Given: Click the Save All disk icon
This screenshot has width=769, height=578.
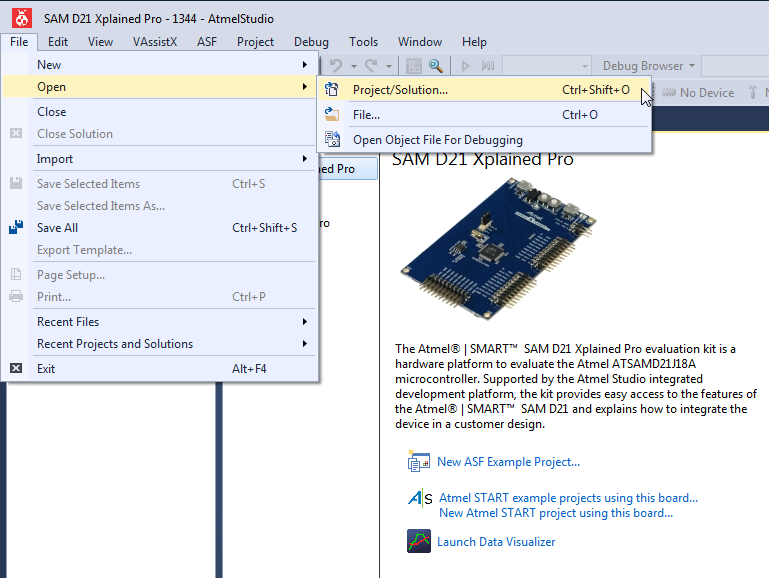Looking at the screenshot, I should [16, 228].
